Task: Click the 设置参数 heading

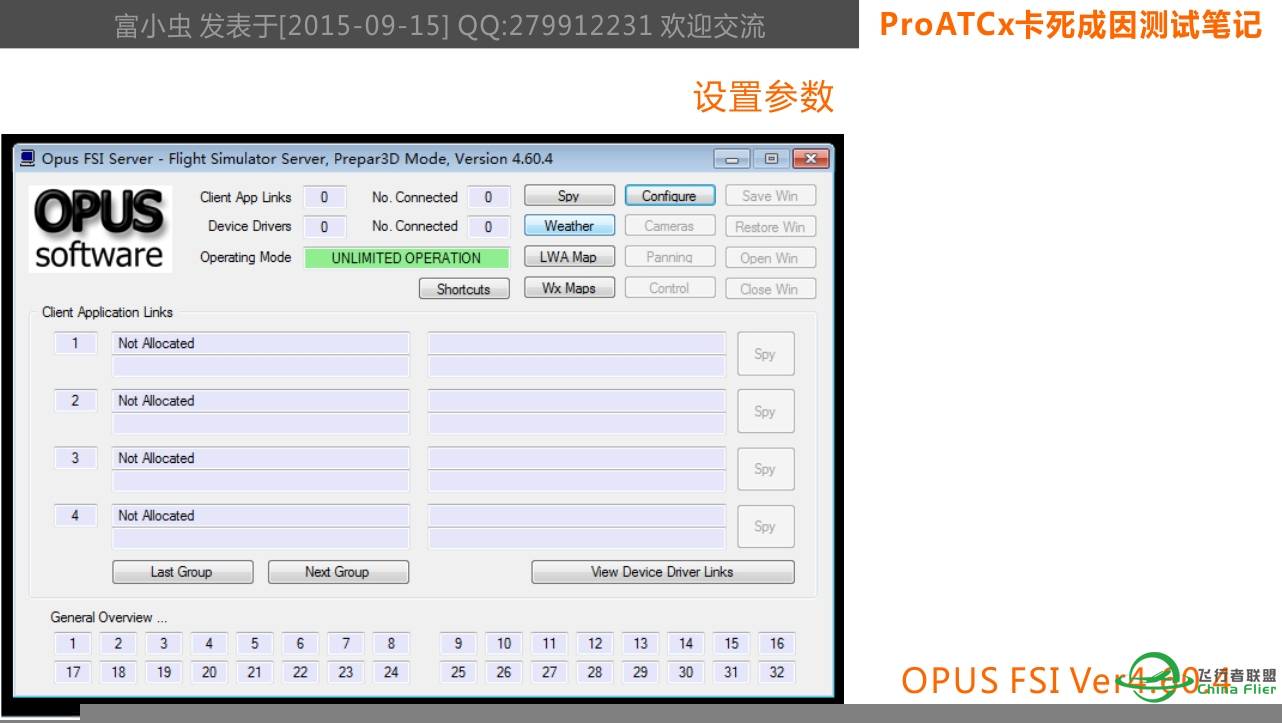Action: (x=764, y=96)
